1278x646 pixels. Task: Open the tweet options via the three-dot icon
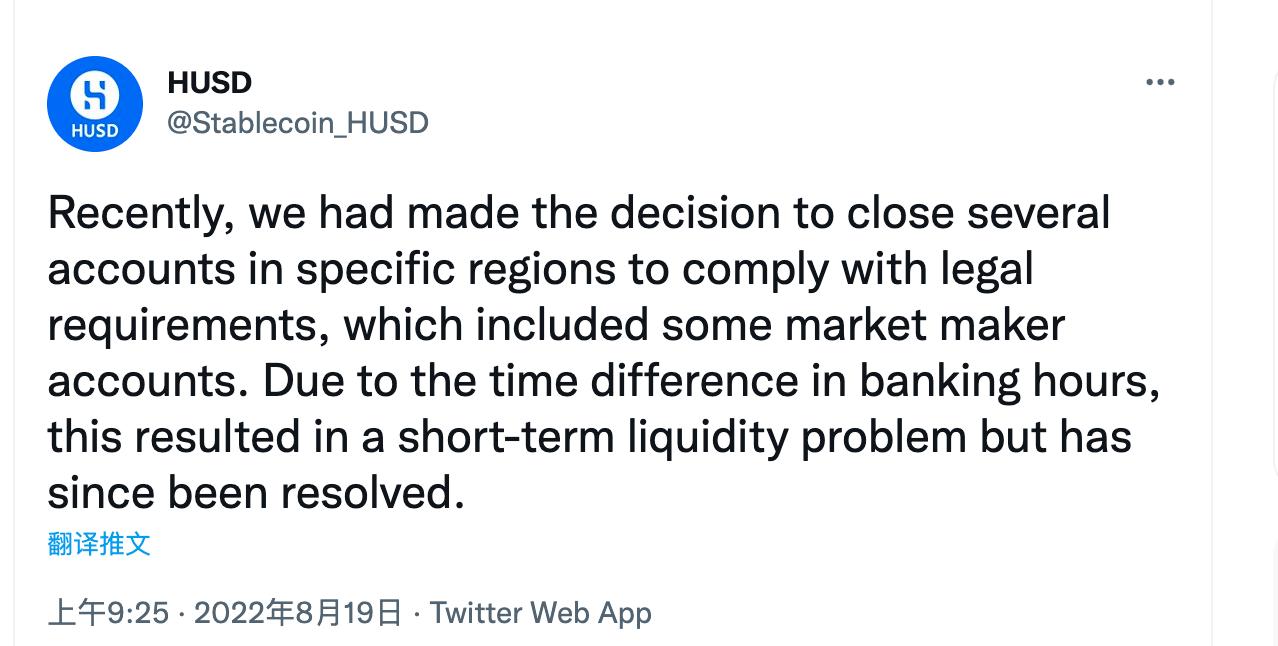1160,81
